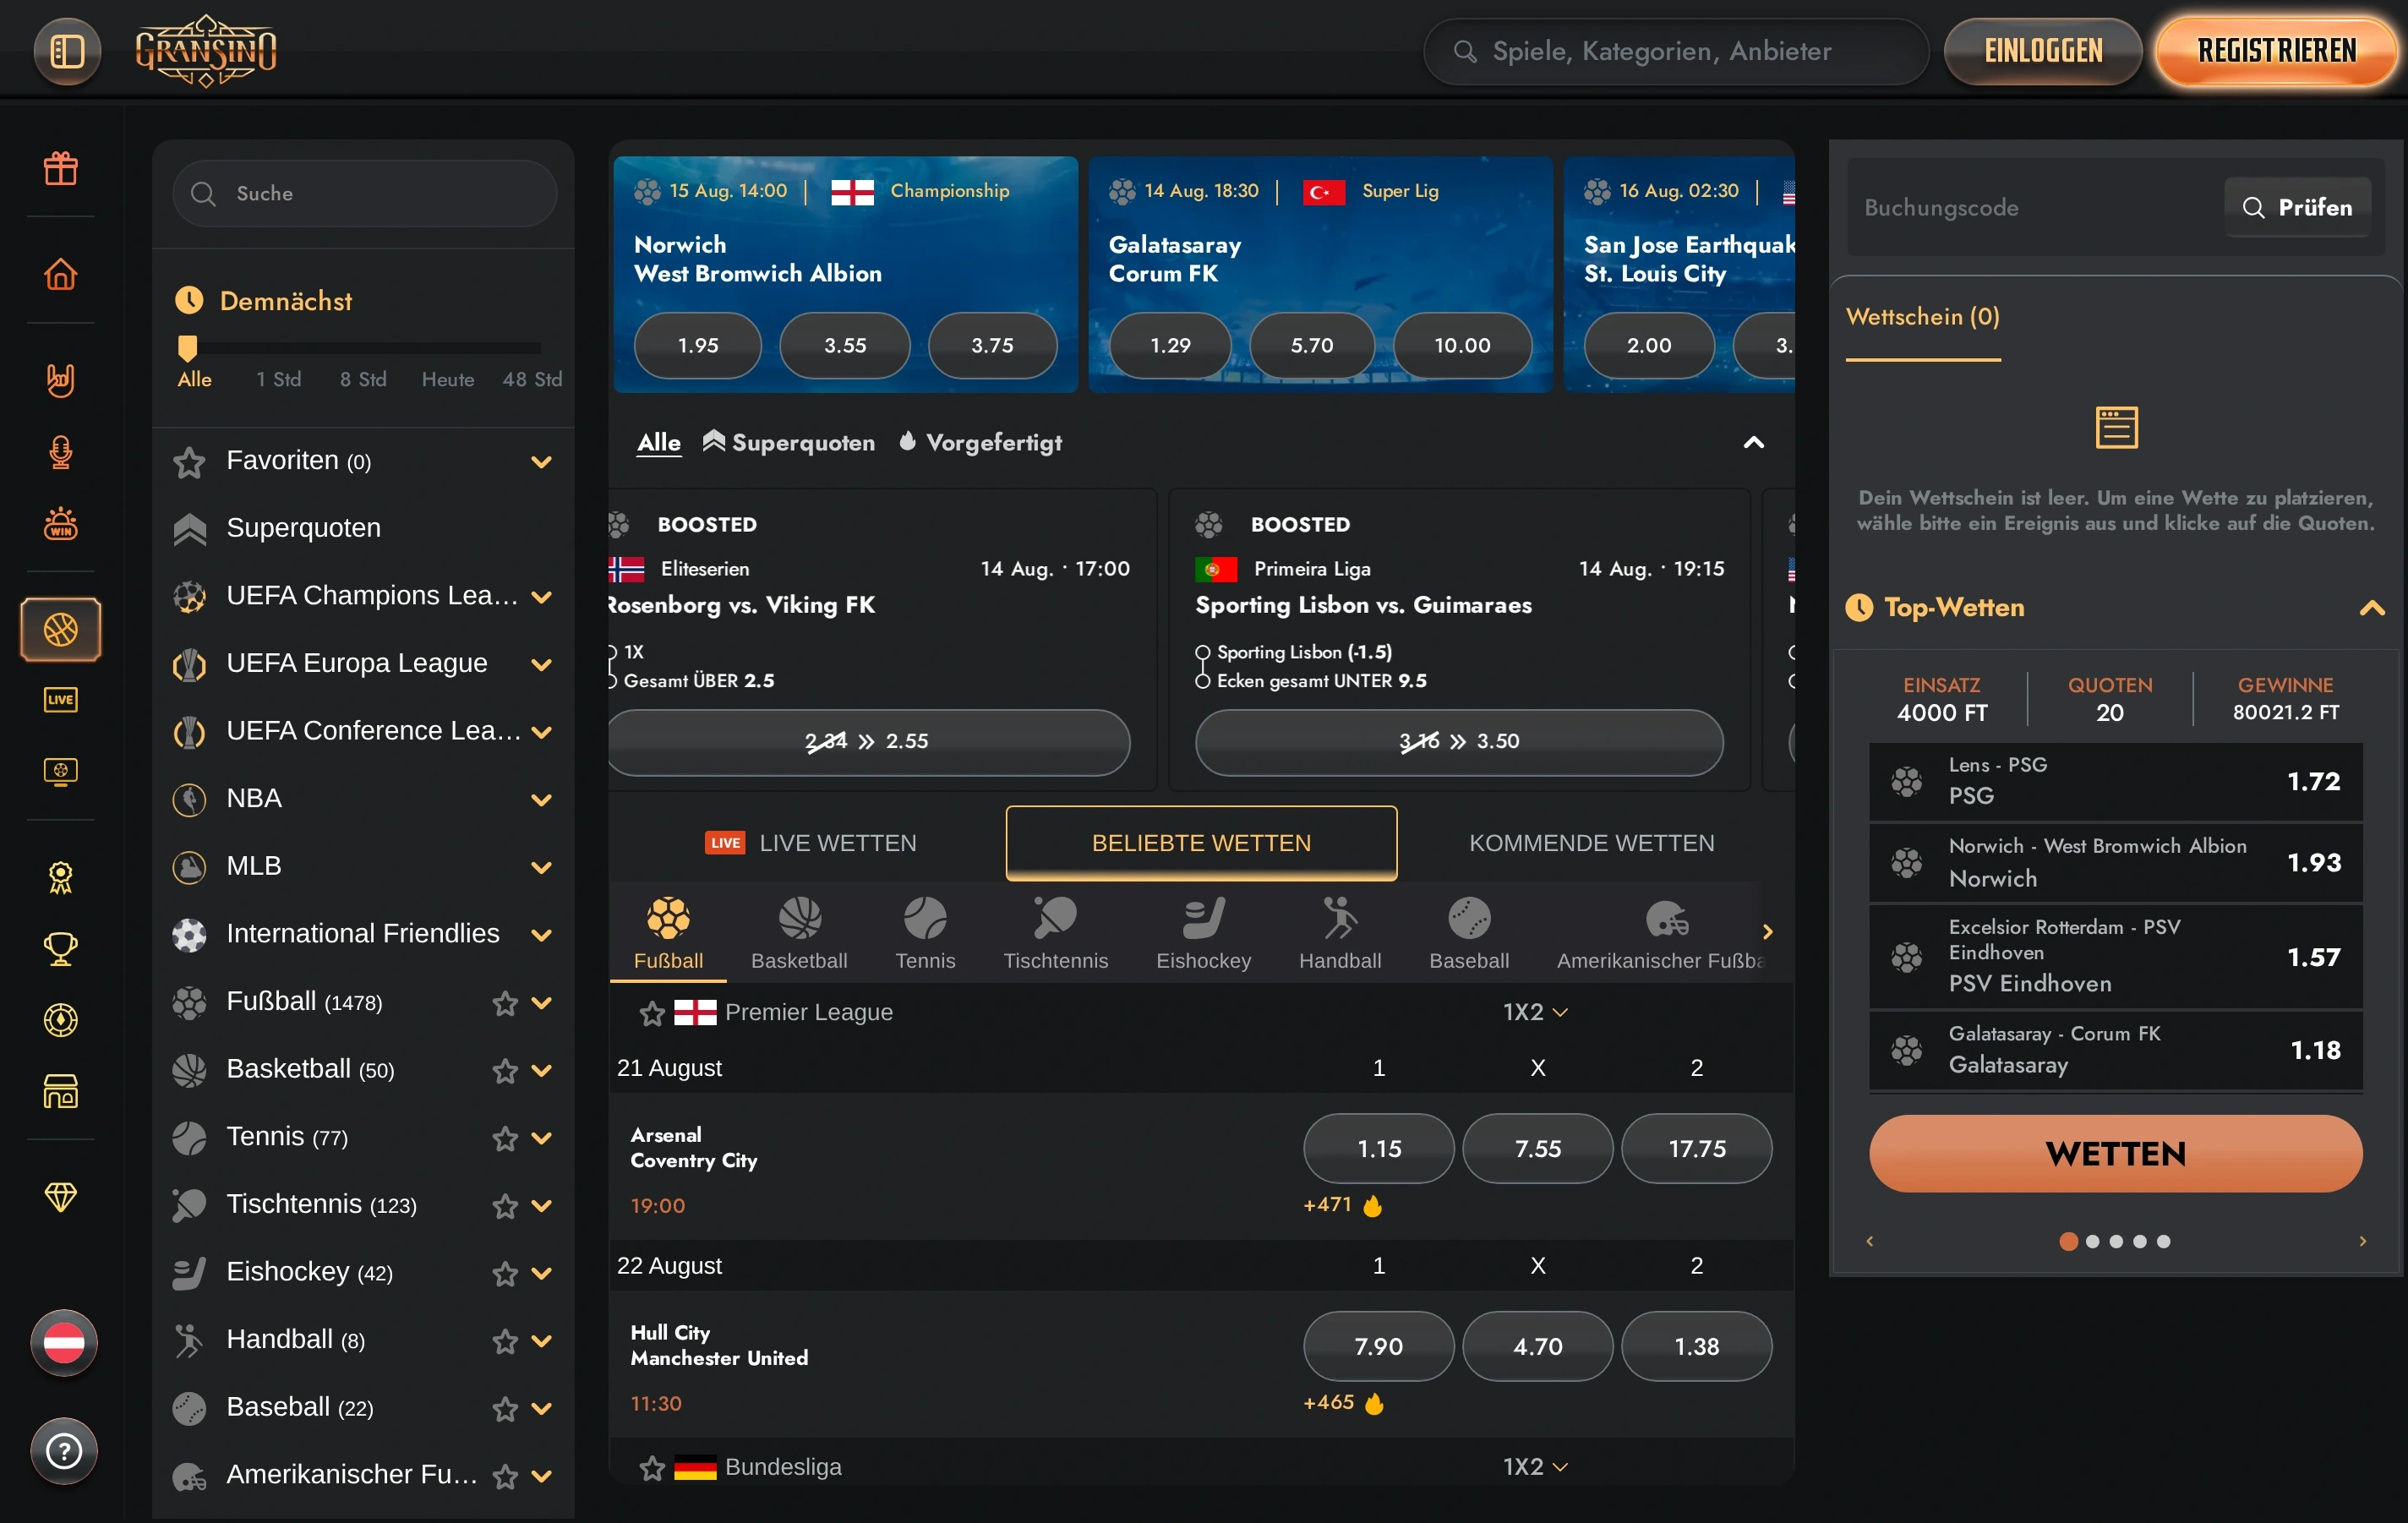
Task: Favorite the Fußball category star
Action: tap(505, 1002)
